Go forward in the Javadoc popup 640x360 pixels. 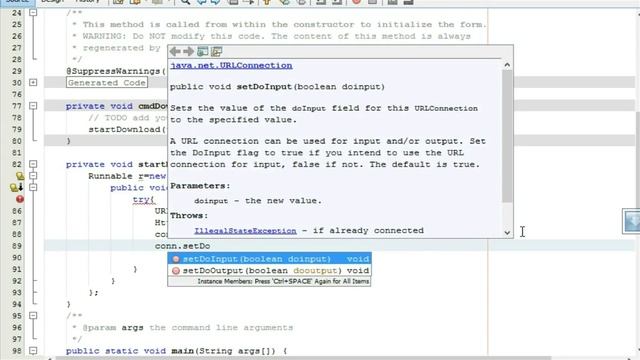pos(188,51)
